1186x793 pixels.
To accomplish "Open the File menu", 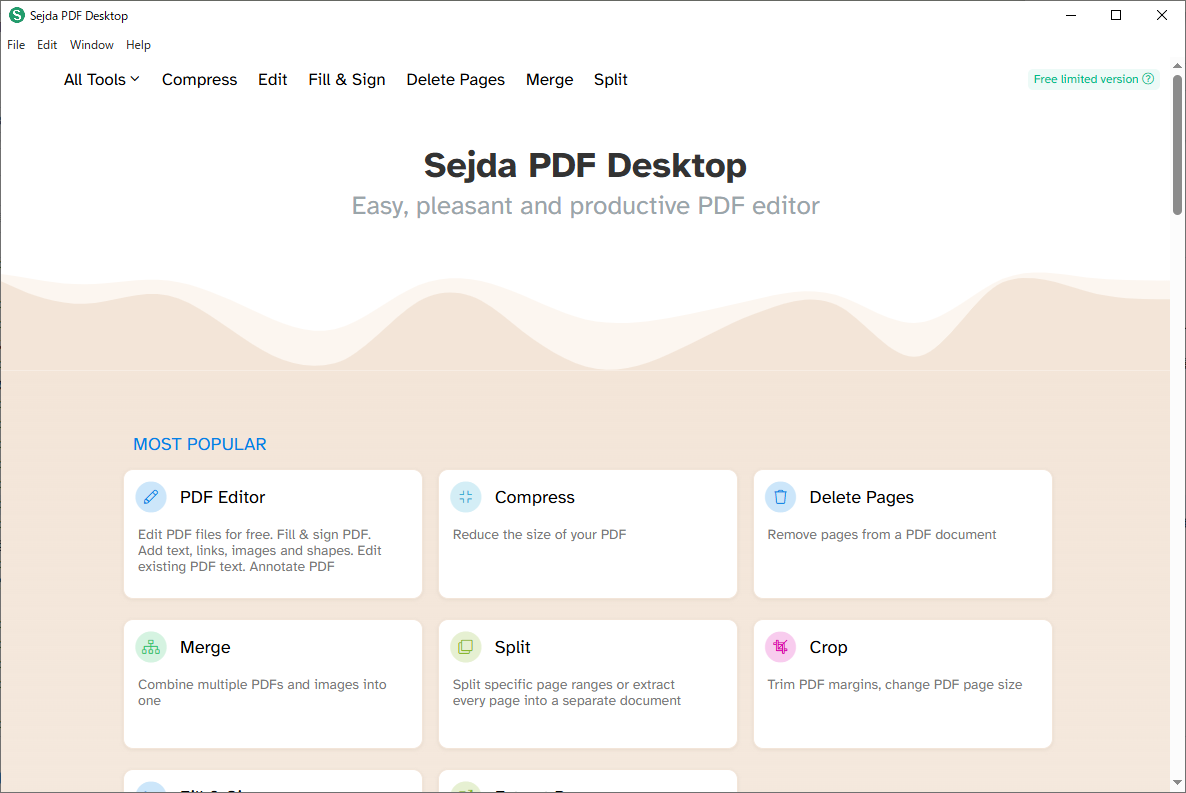I will [16, 45].
